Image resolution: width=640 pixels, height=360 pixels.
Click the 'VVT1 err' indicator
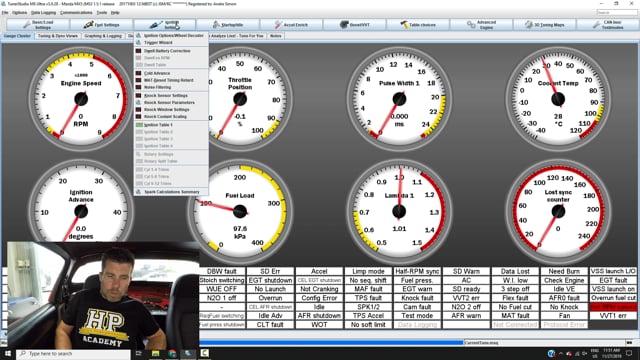tap(613, 316)
